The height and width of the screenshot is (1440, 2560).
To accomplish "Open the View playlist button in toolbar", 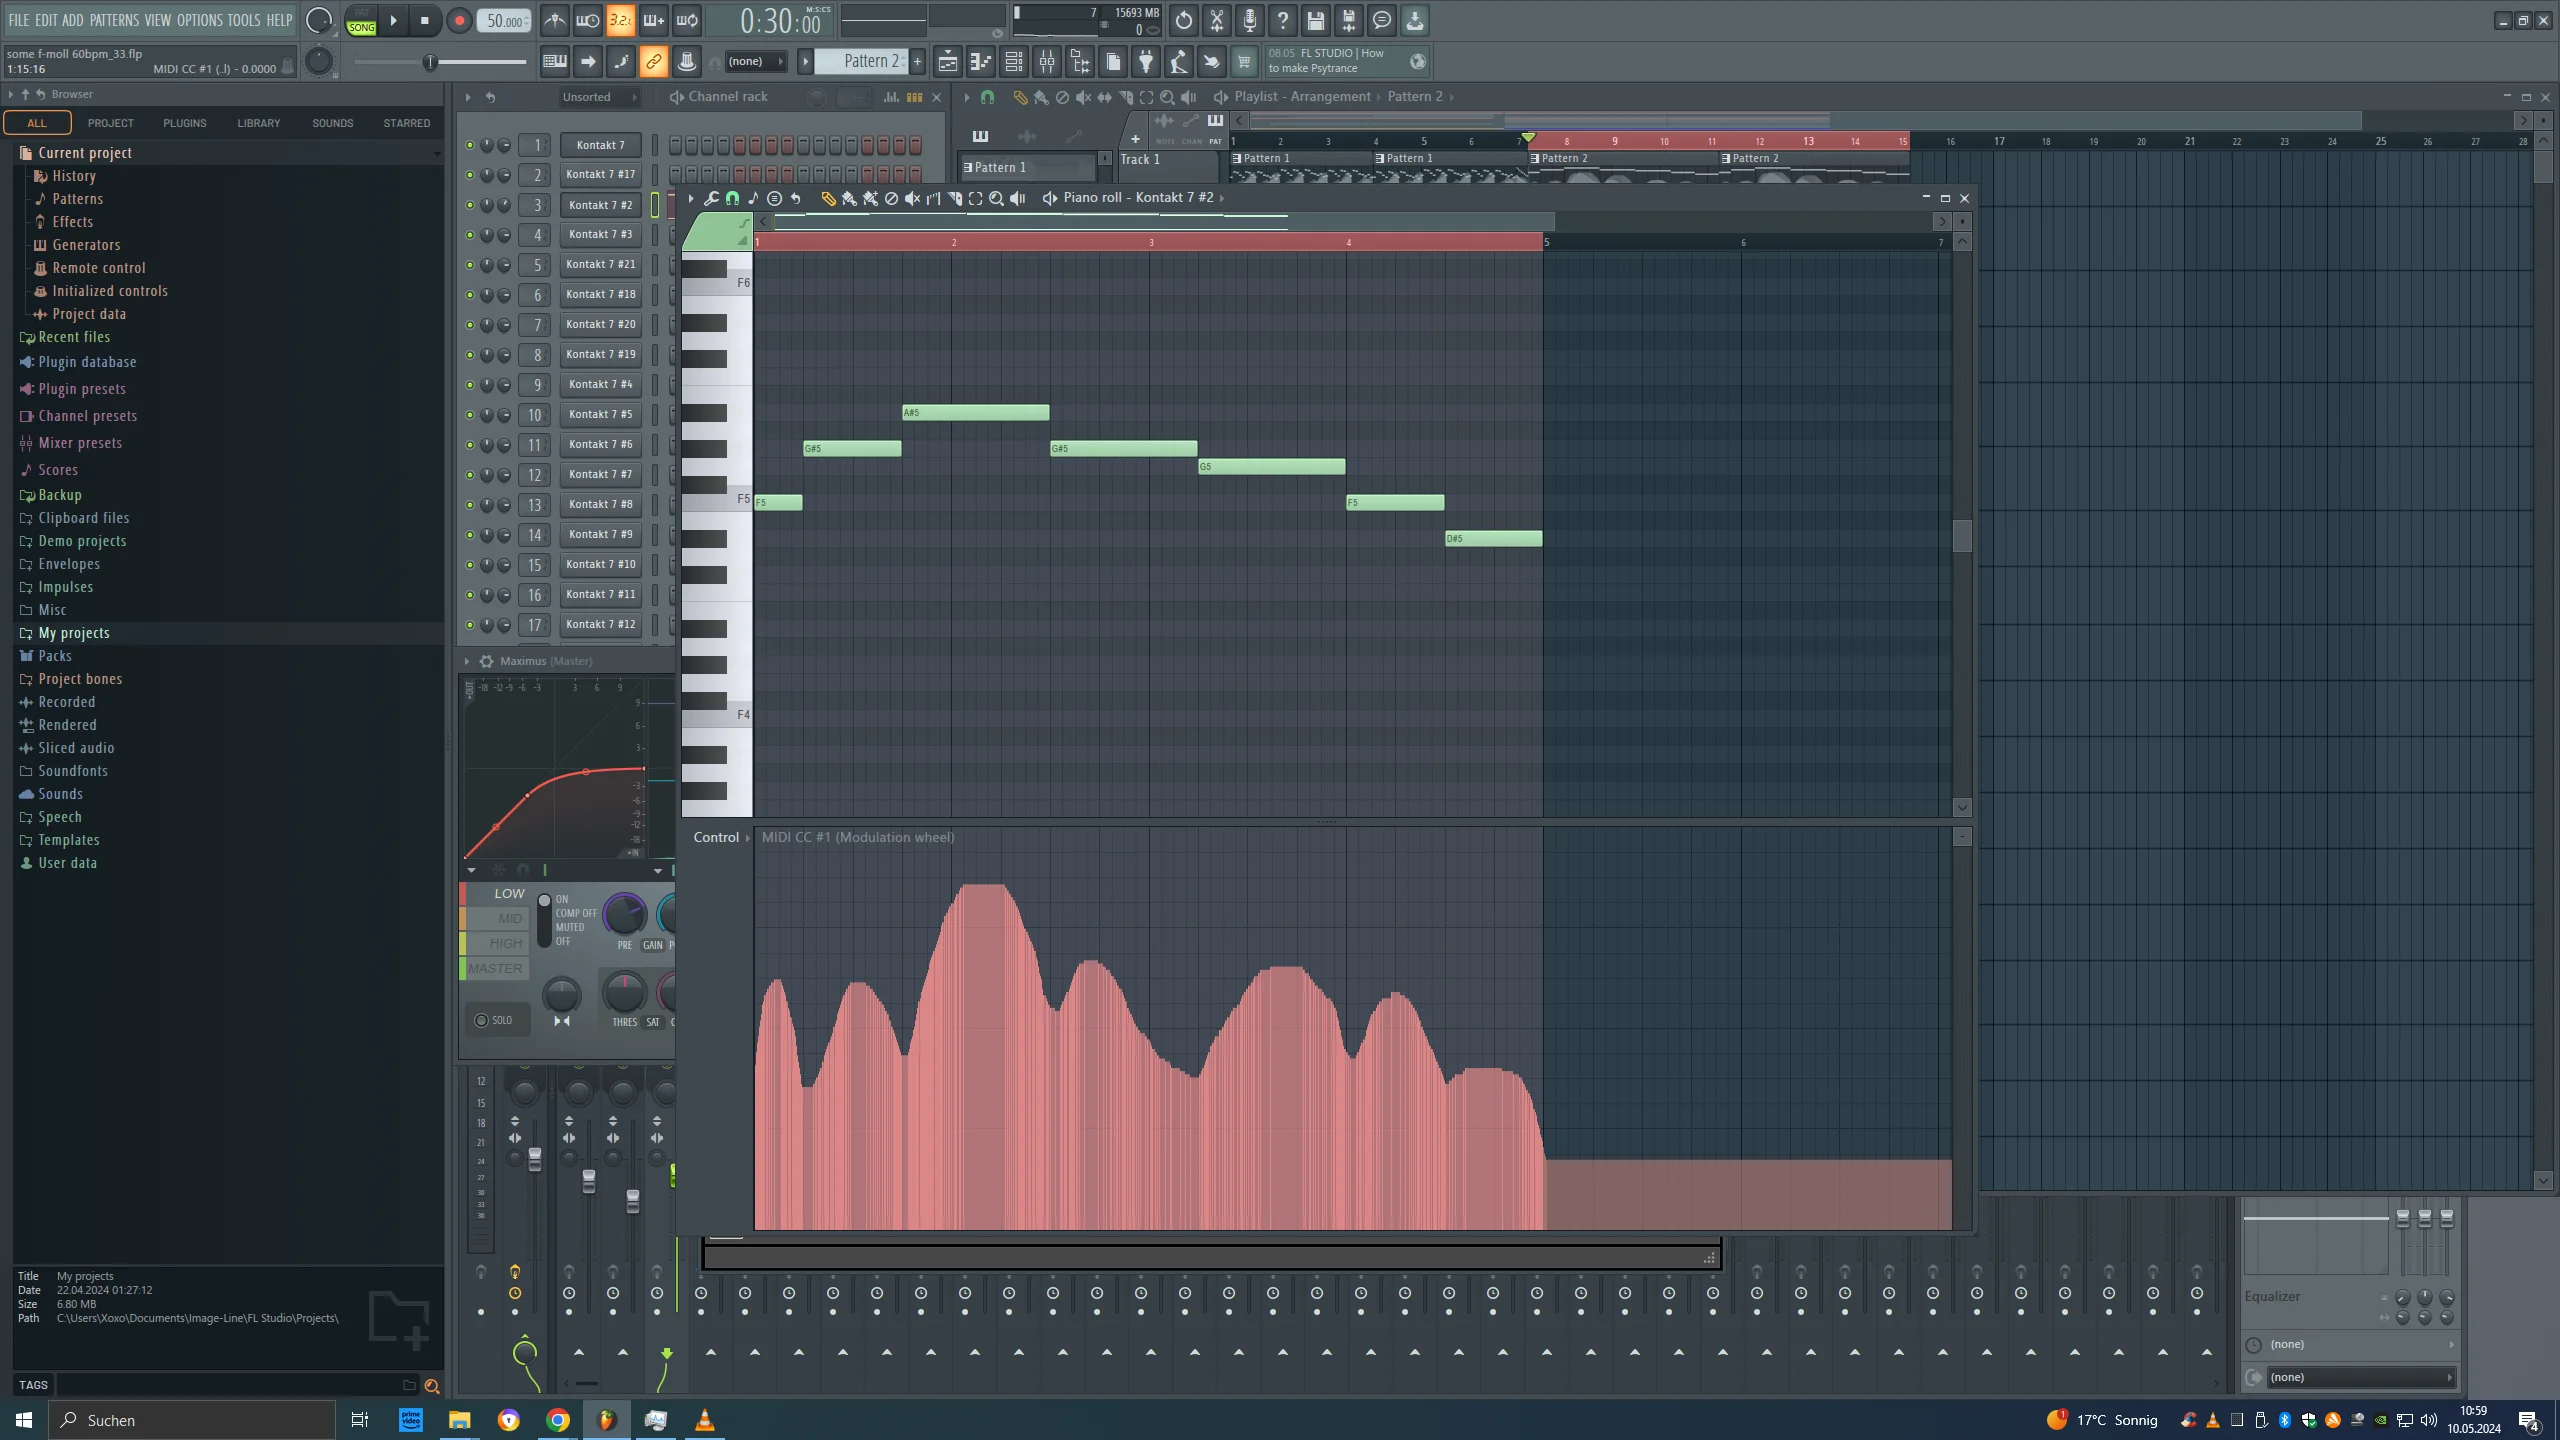I will pos(947,62).
